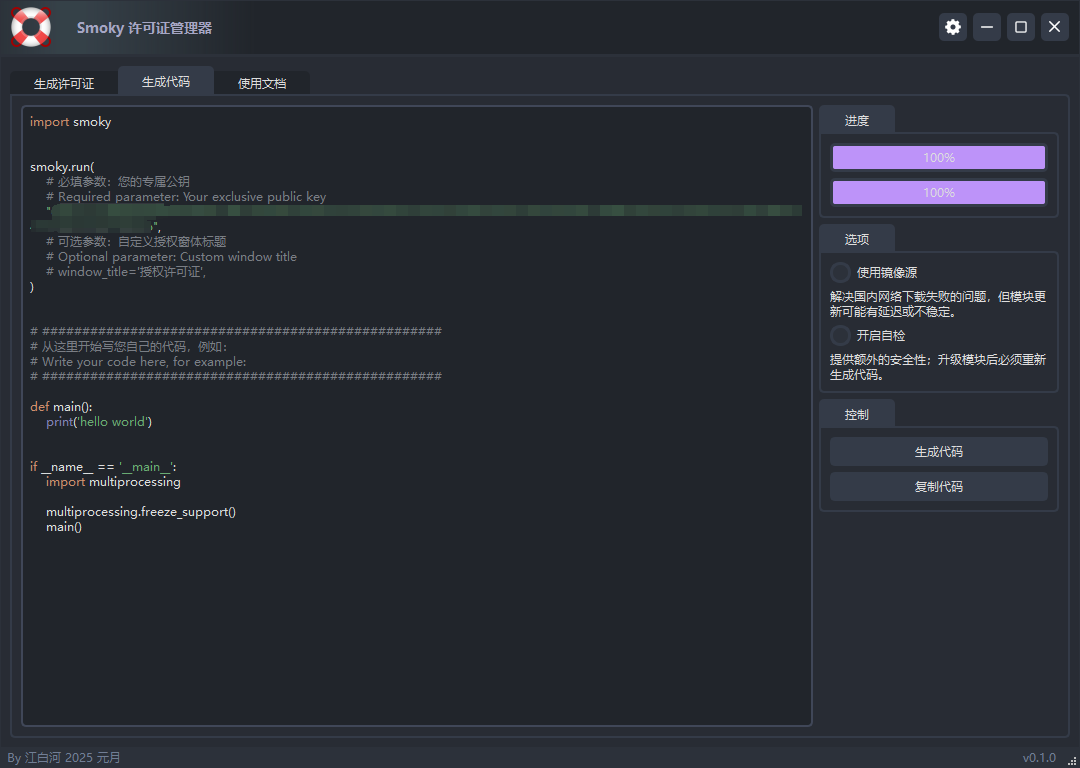Click the lifebuoy app logo
The height and width of the screenshot is (768, 1080).
point(31,27)
